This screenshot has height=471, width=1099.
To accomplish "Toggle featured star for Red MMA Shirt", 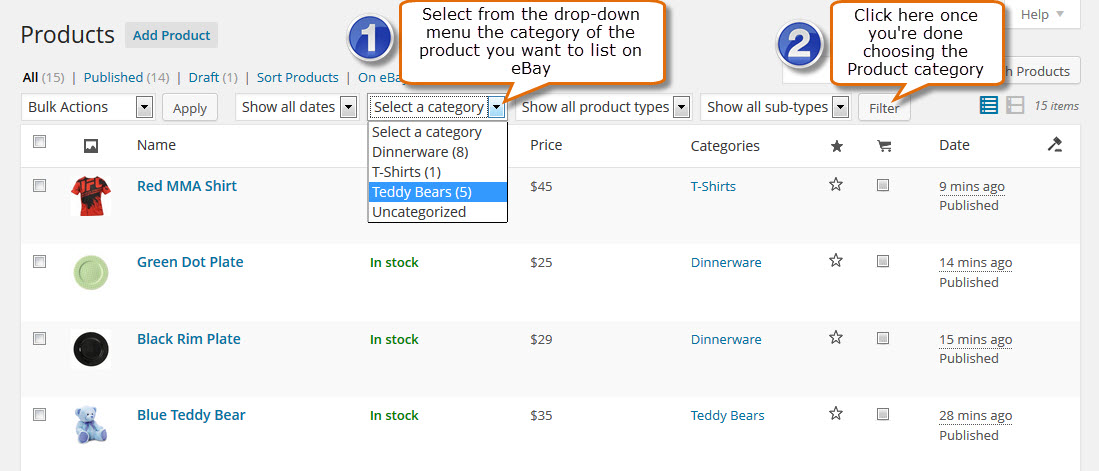I will coord(835,185).
